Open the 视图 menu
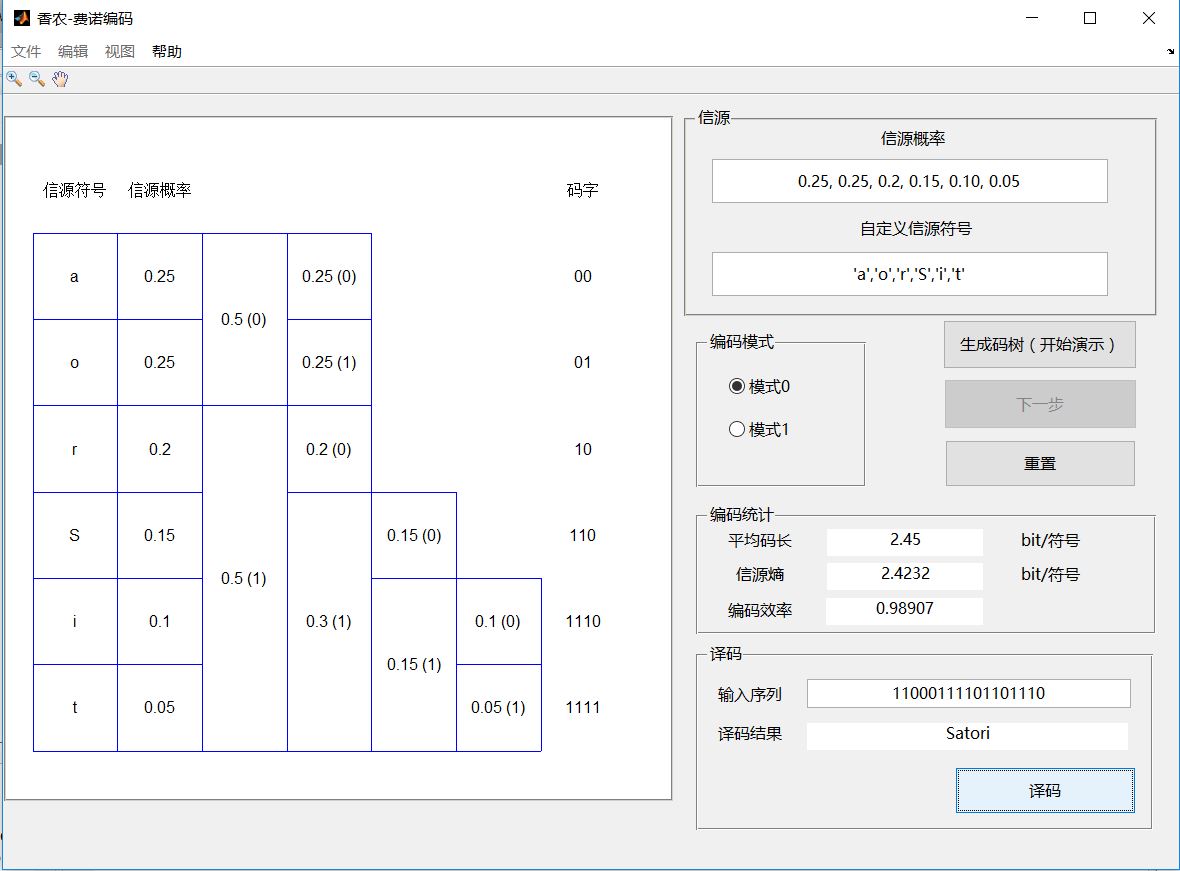 [120, 52]
